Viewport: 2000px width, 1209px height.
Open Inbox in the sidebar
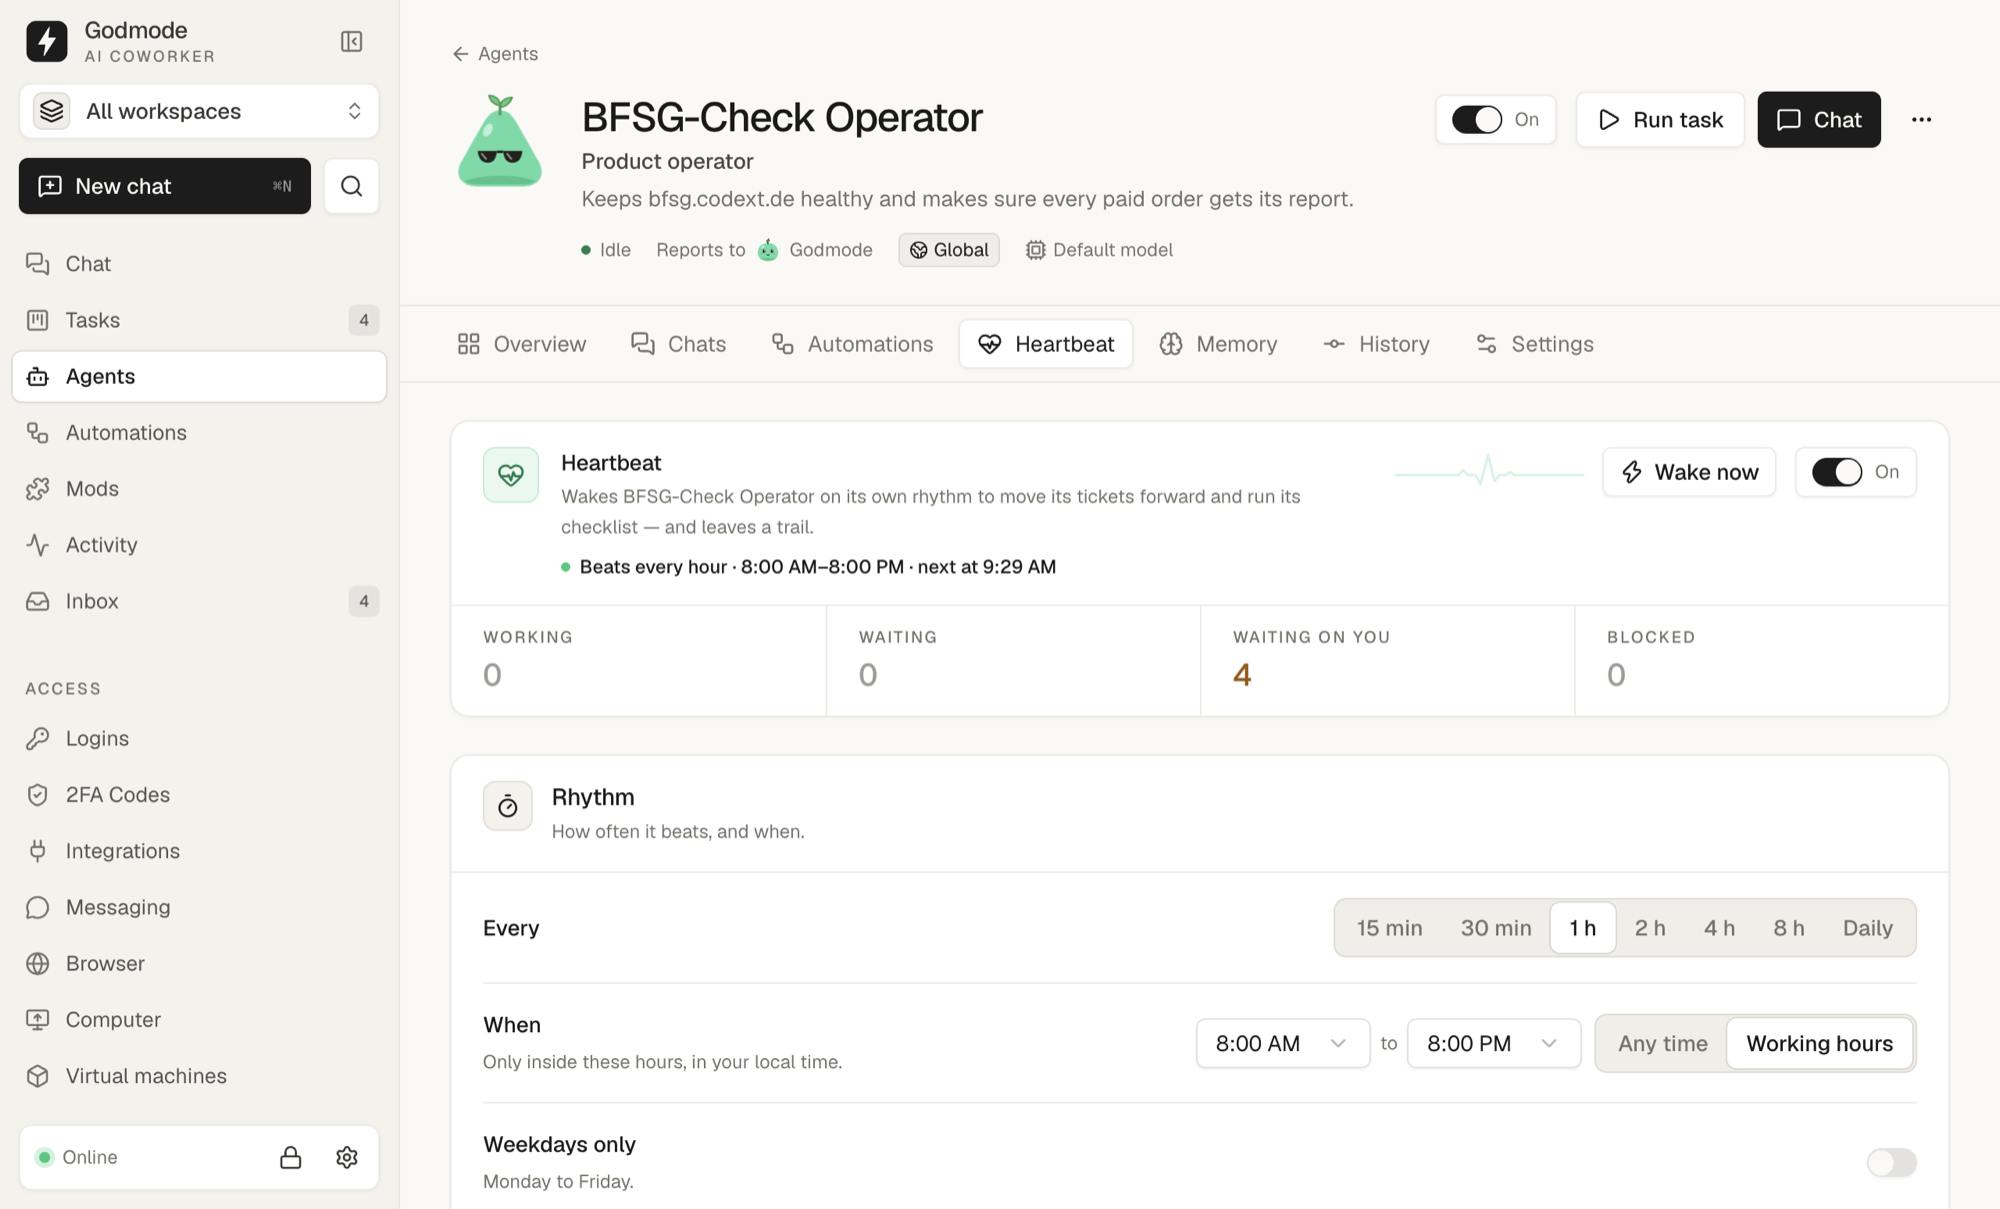[199, 601]
